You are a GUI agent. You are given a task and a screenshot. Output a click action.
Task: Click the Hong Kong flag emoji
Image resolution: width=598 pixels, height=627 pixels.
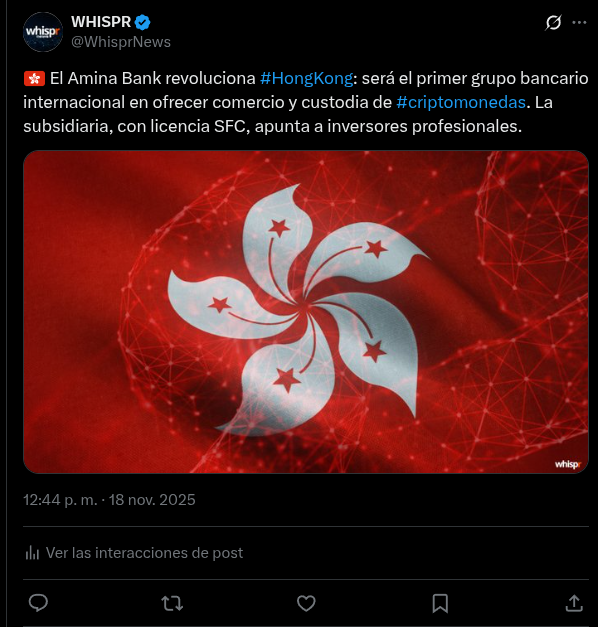[34, 78]
